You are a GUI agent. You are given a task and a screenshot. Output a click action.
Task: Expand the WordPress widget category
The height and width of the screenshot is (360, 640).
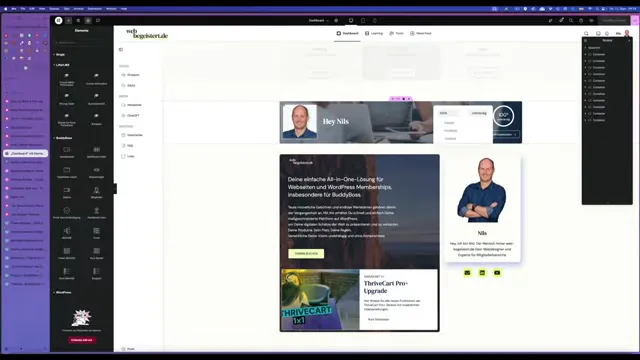62,292
